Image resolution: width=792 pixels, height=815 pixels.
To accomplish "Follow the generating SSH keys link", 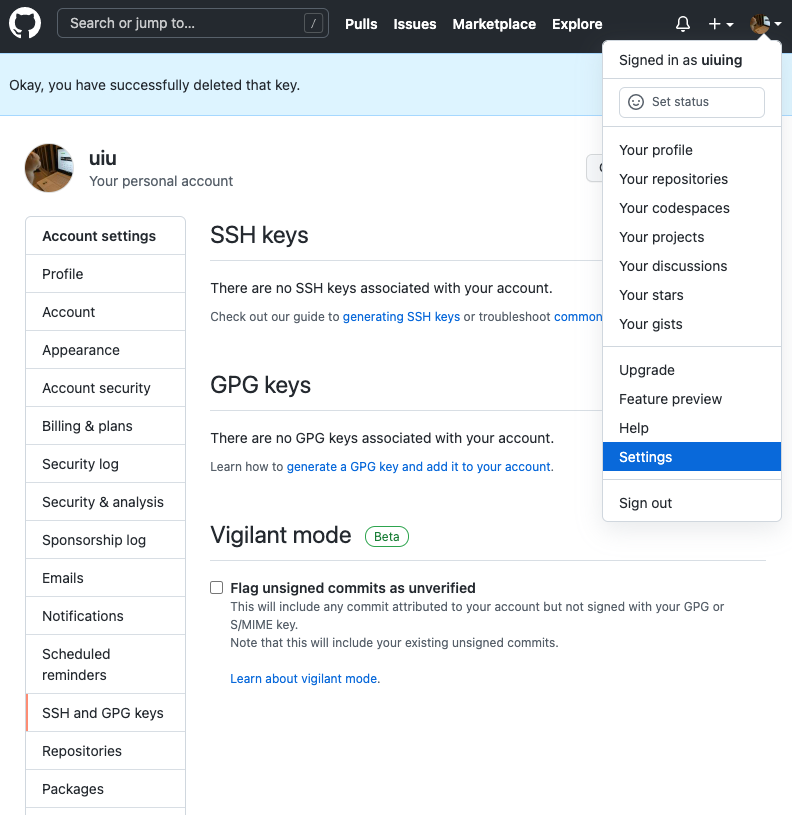I will (401, 317).
